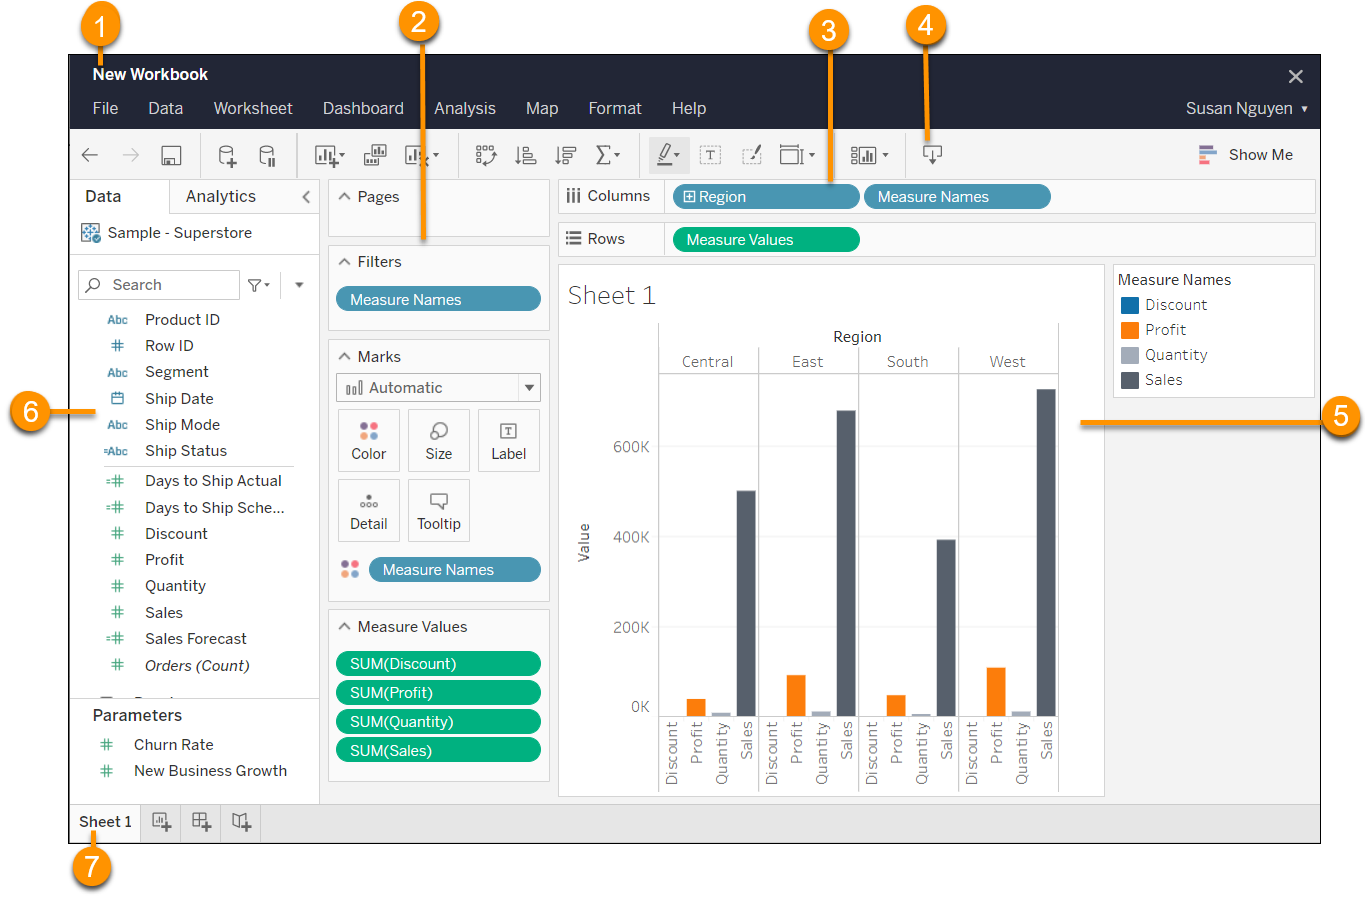The image size is (1365, 907).
Task: Click the new dashboard tab icon
Action: (x=201, y=822)
